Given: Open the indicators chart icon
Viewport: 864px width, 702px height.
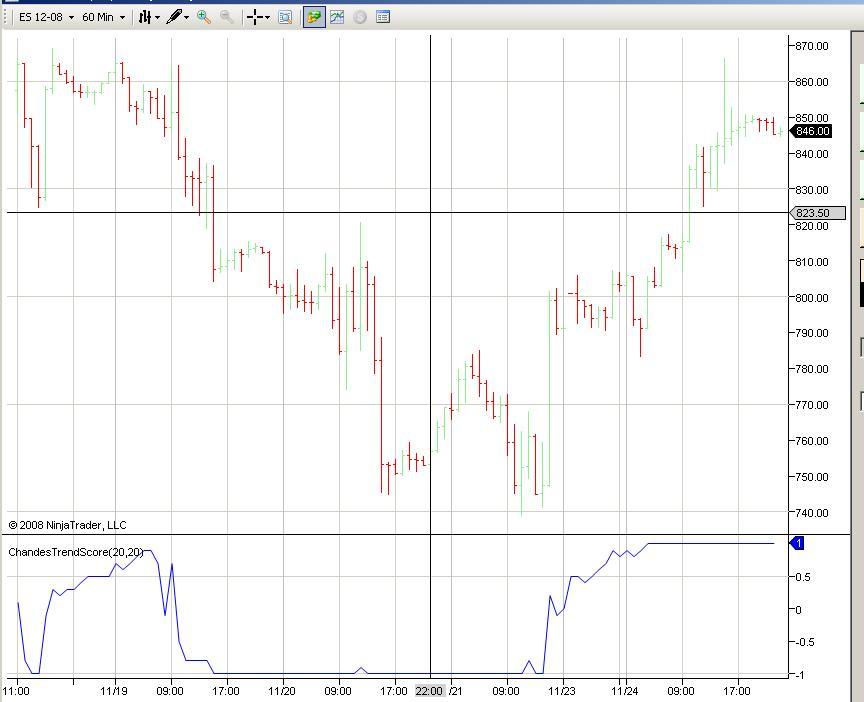Looking at the screenshot, I should (x=337, y=17).
